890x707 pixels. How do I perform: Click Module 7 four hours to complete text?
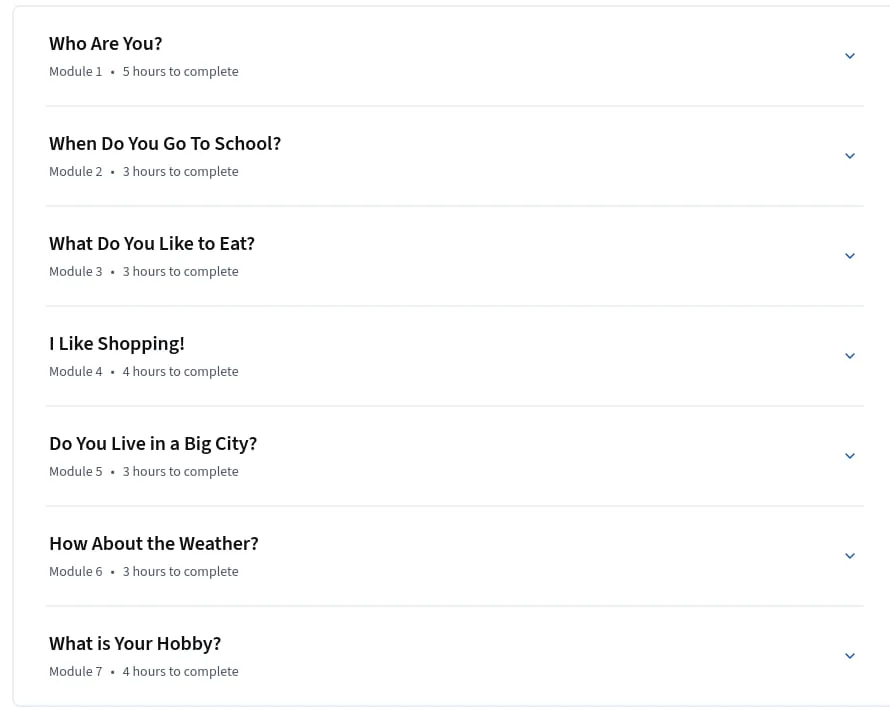click(x=144, y=671)
